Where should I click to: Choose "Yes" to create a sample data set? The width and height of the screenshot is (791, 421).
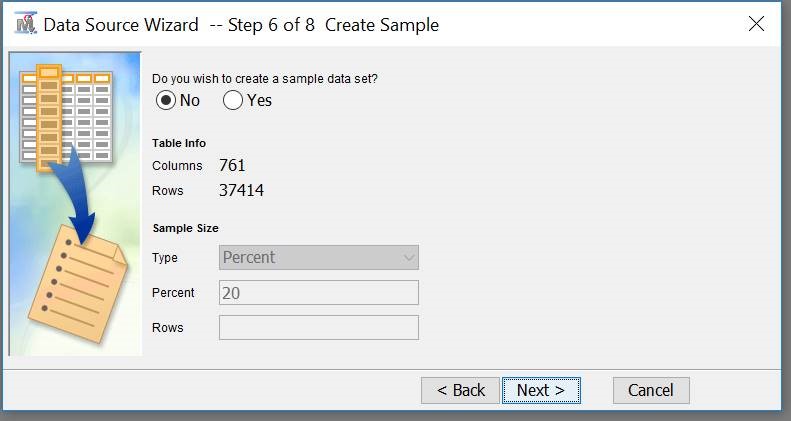coord(233,100)
